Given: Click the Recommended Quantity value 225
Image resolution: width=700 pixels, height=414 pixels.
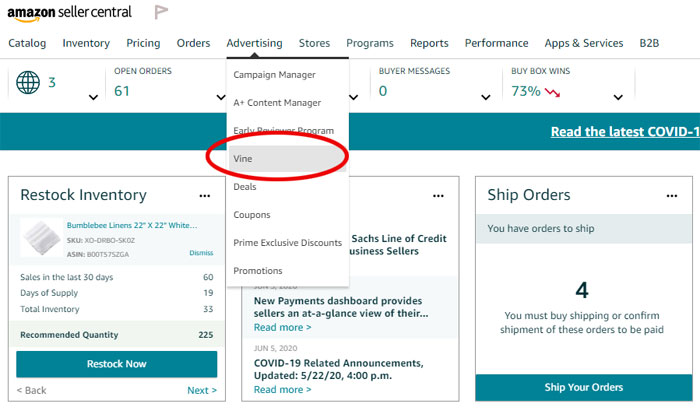Looking at the screenshot, I should tap(206, 335).
